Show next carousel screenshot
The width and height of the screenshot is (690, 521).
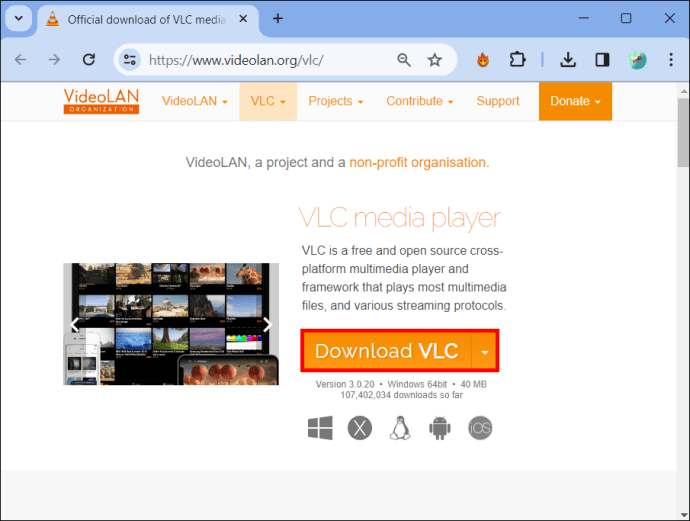click(267, 325)
